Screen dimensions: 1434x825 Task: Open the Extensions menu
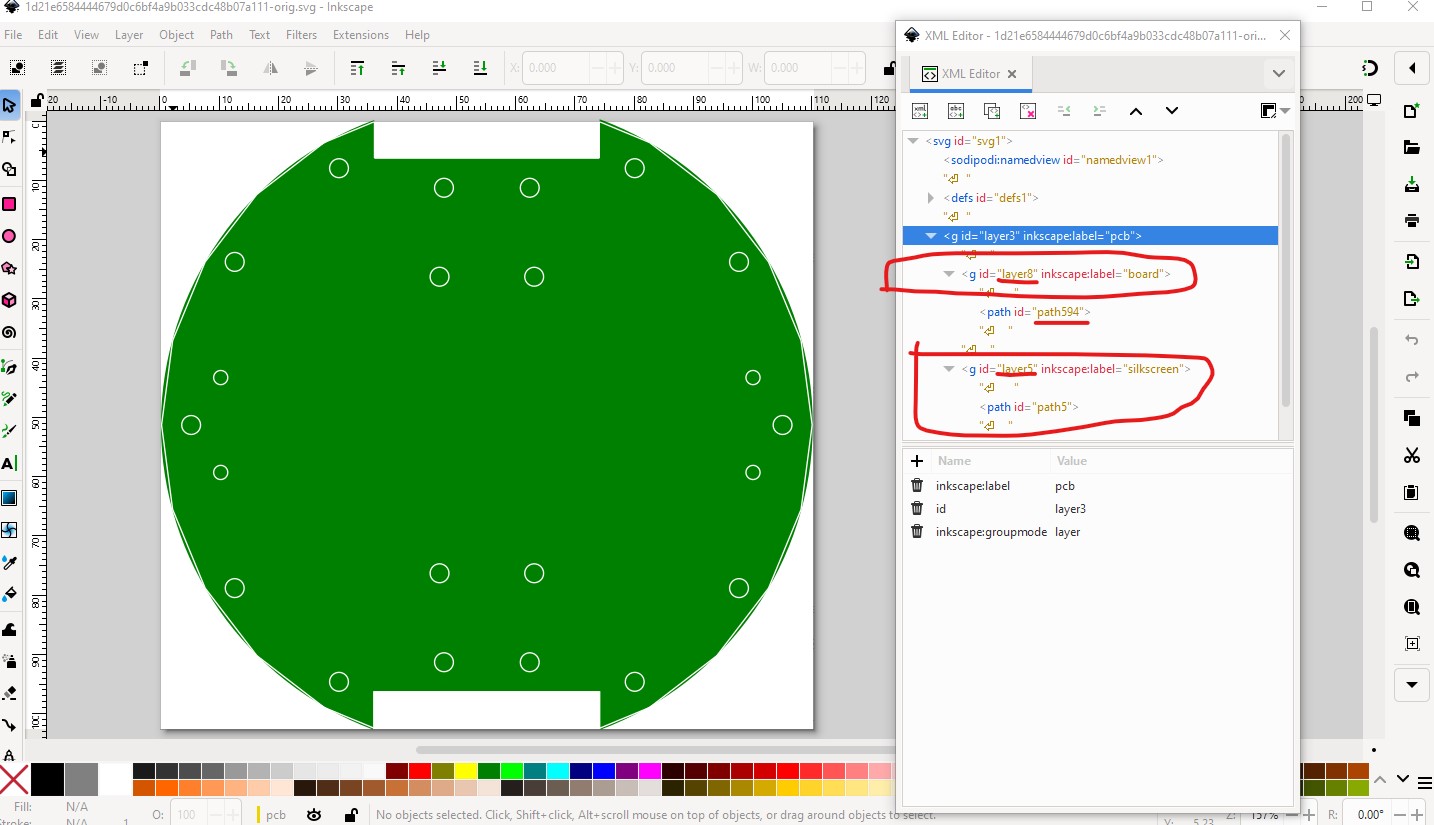click(x=361, y=35)
